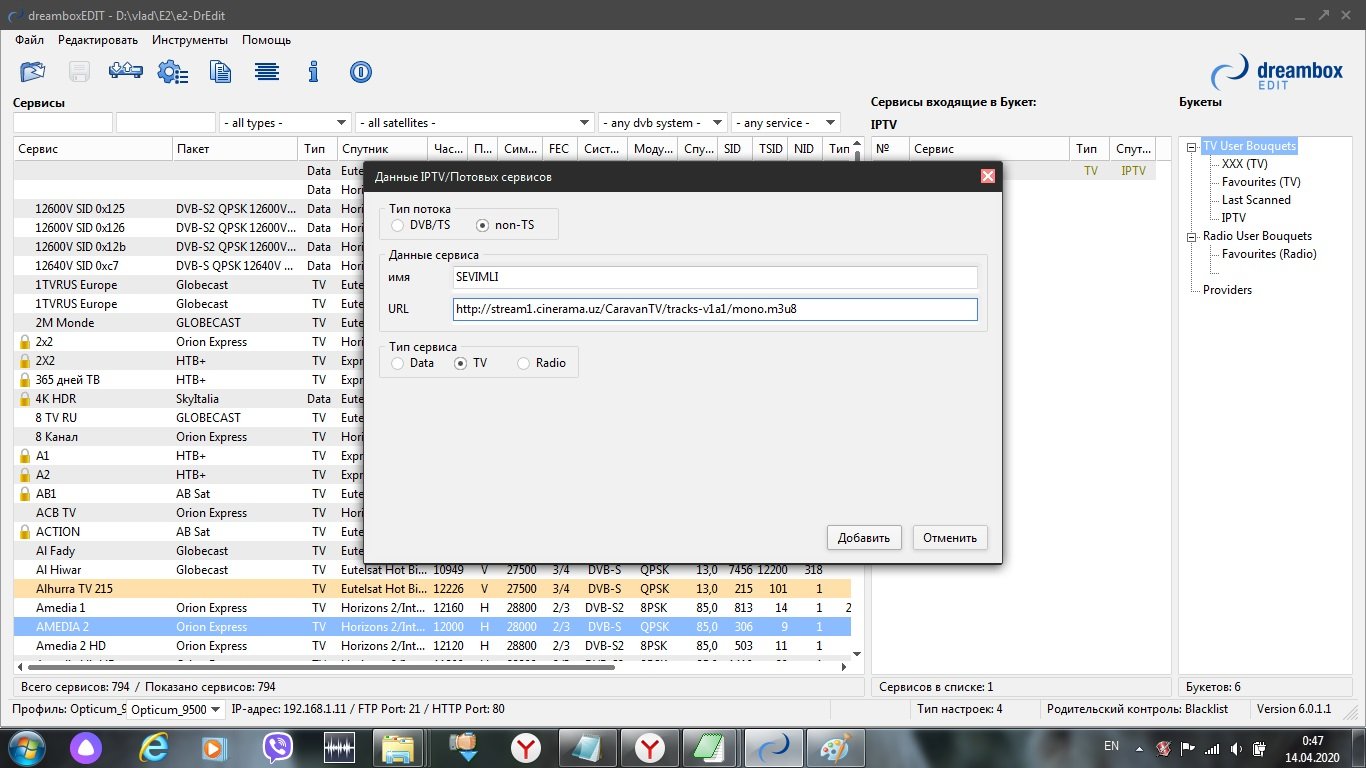Viewport: 1366px width, 768px height.
Task: Click the horizontal lines list icon
Action: [x=266, y=72]
